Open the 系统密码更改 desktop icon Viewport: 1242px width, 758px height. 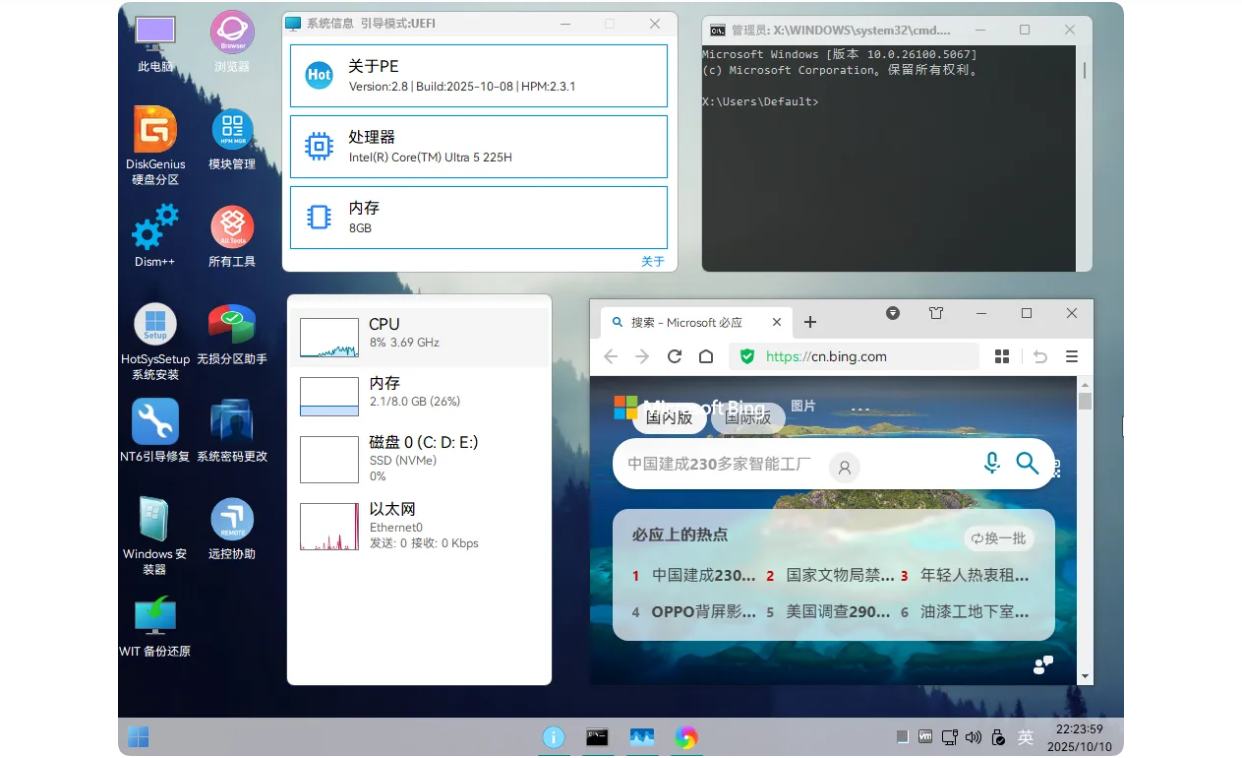pyautogui.click(x=232, y=432)
